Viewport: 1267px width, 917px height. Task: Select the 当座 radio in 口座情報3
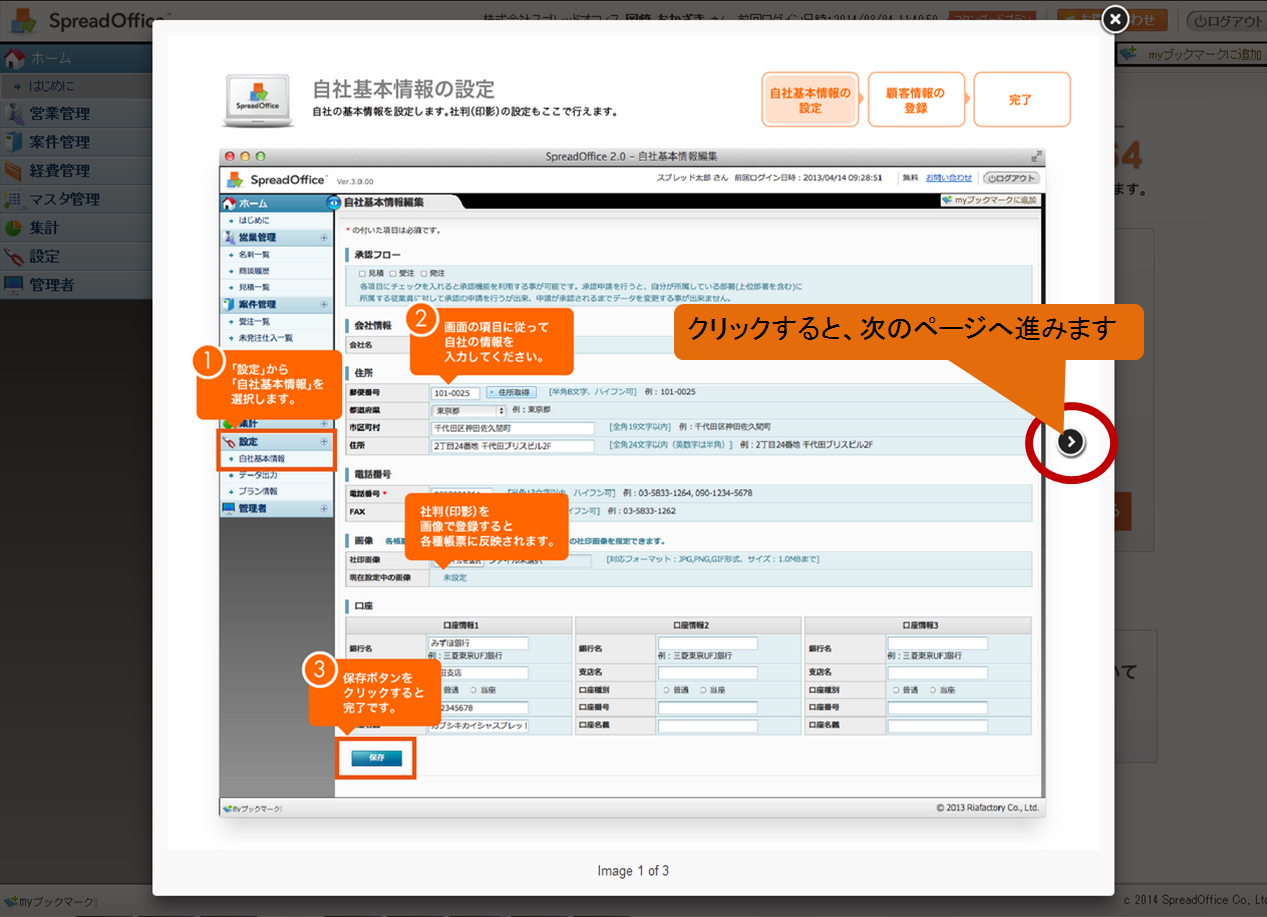[x=933, y=690]
